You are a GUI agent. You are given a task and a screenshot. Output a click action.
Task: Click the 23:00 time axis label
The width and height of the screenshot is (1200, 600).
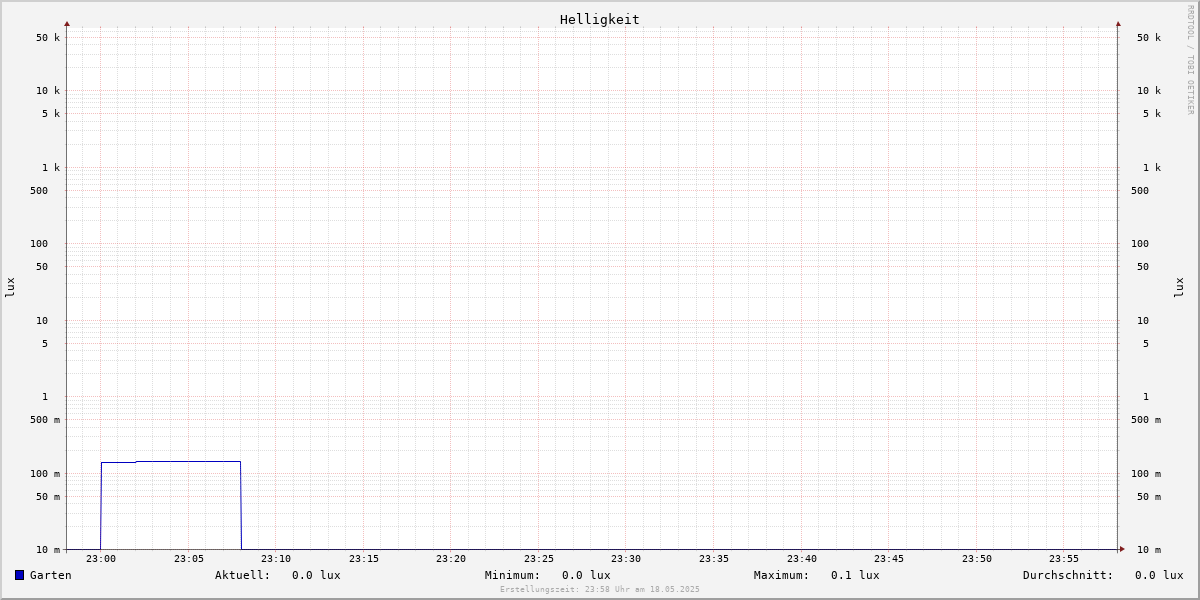coord(101,559)
